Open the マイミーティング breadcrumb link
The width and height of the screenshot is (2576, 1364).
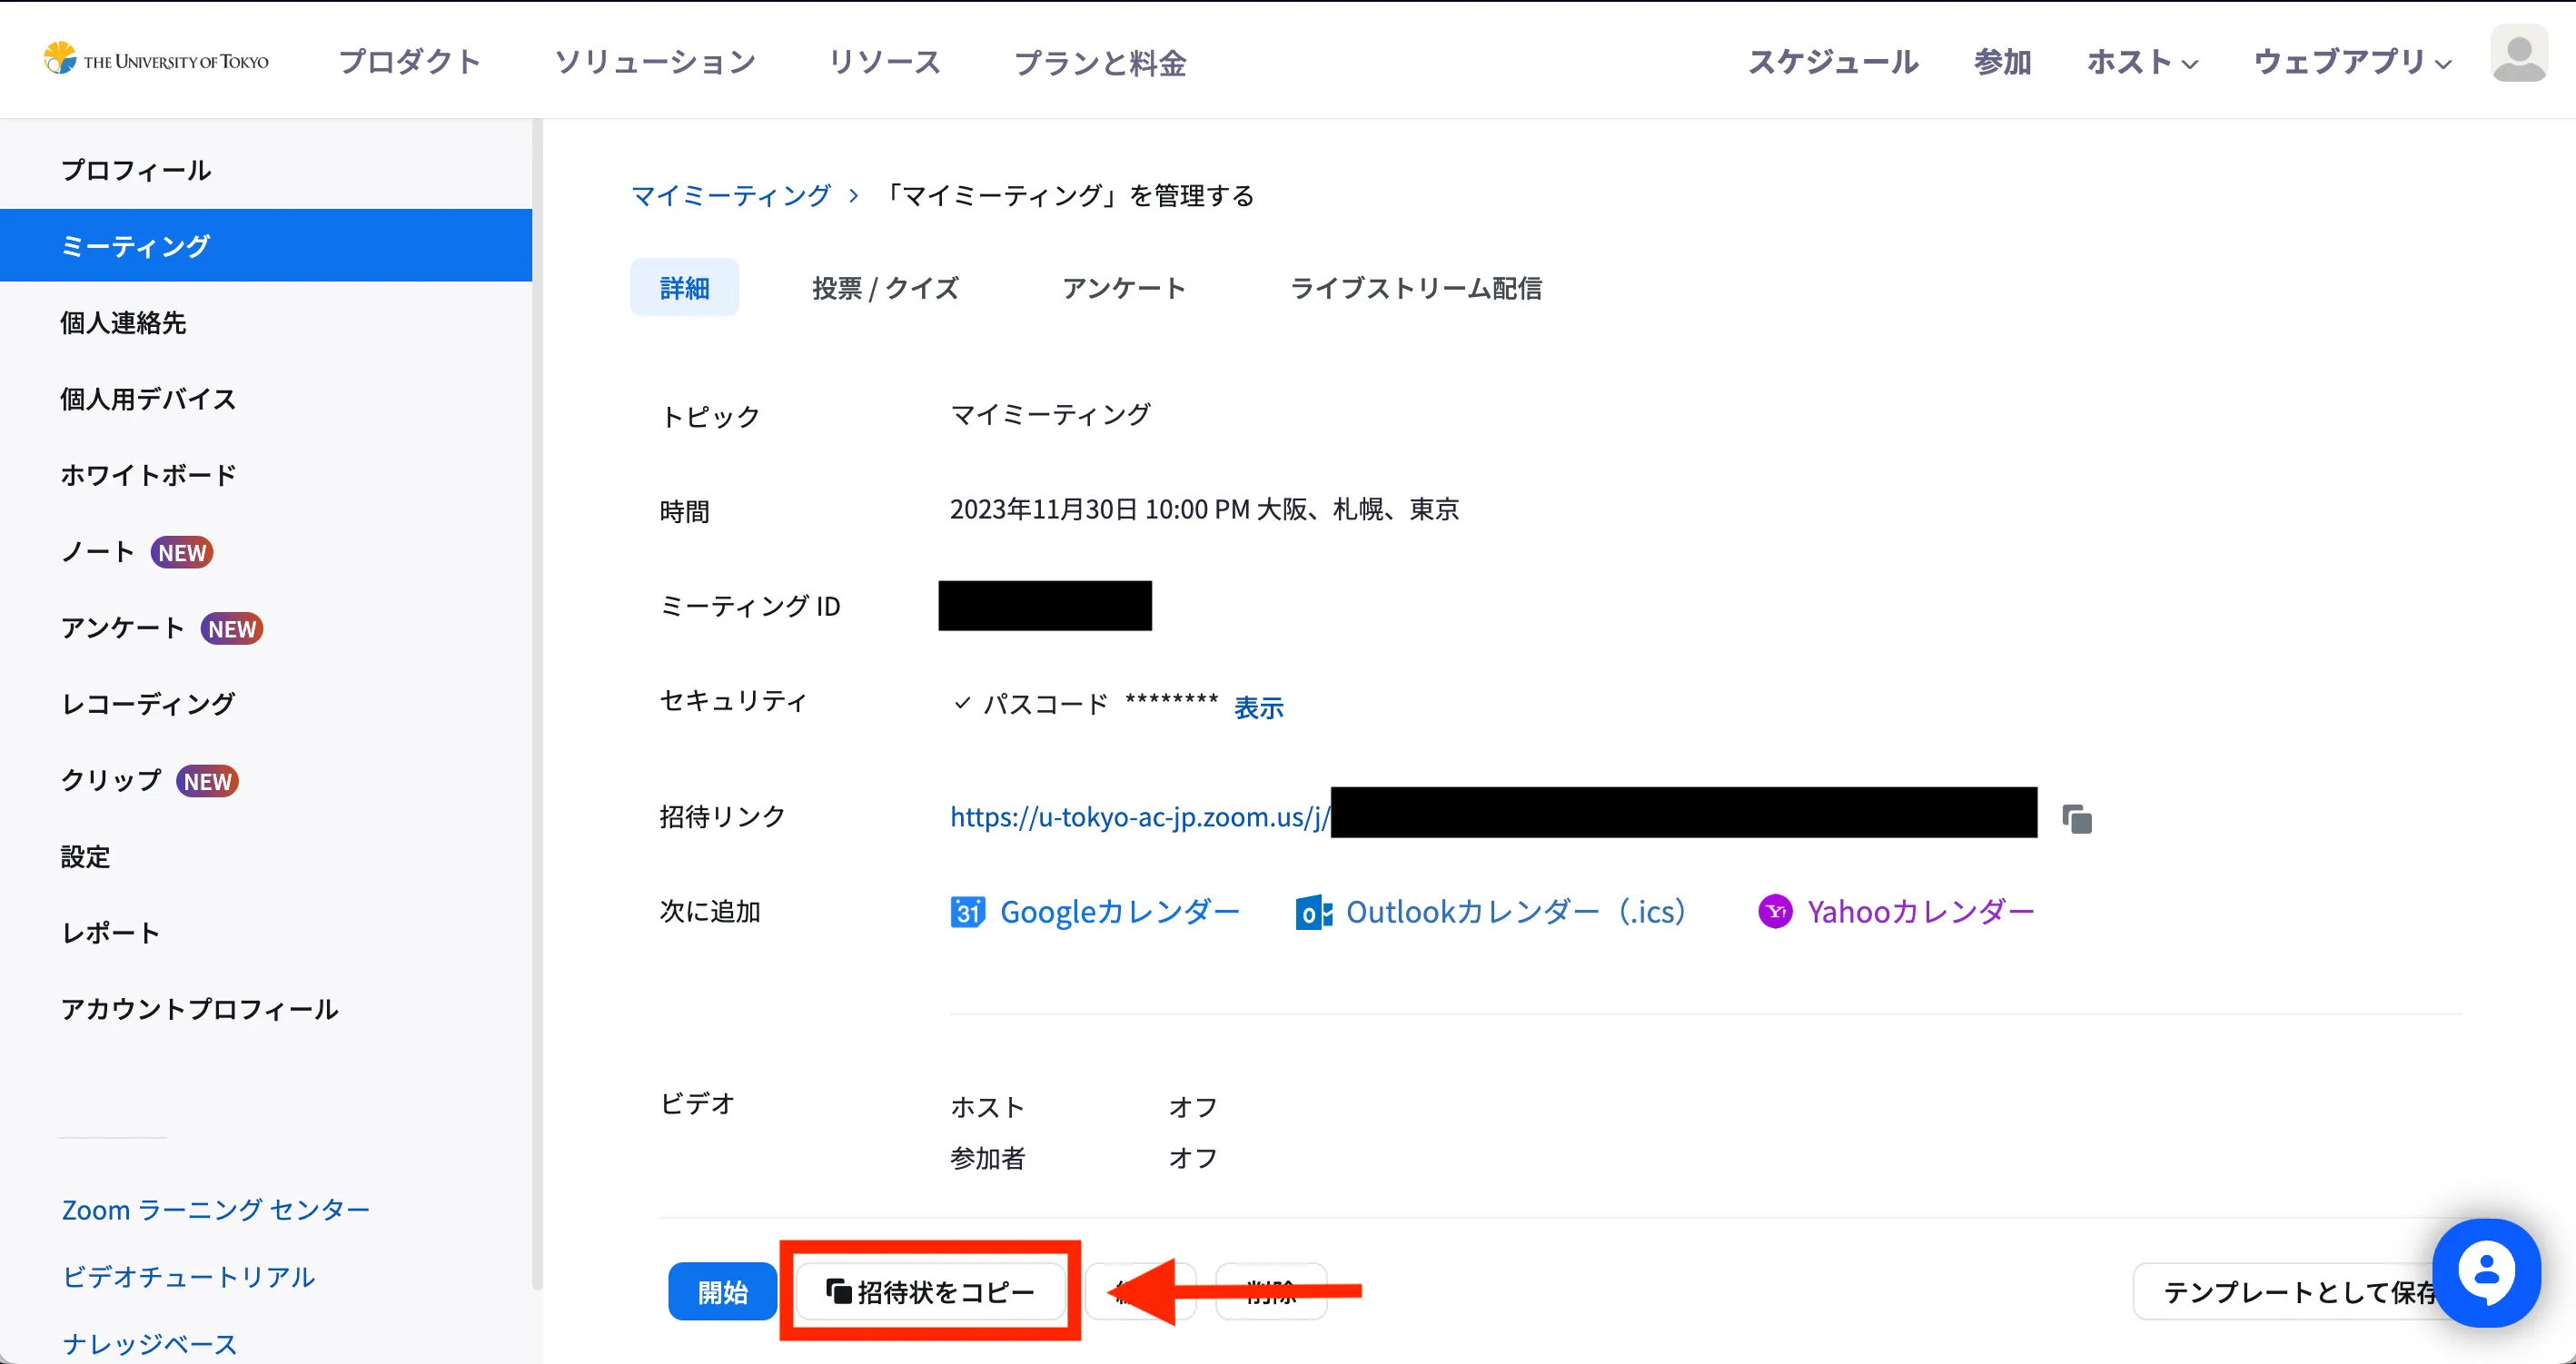[731, 195]
